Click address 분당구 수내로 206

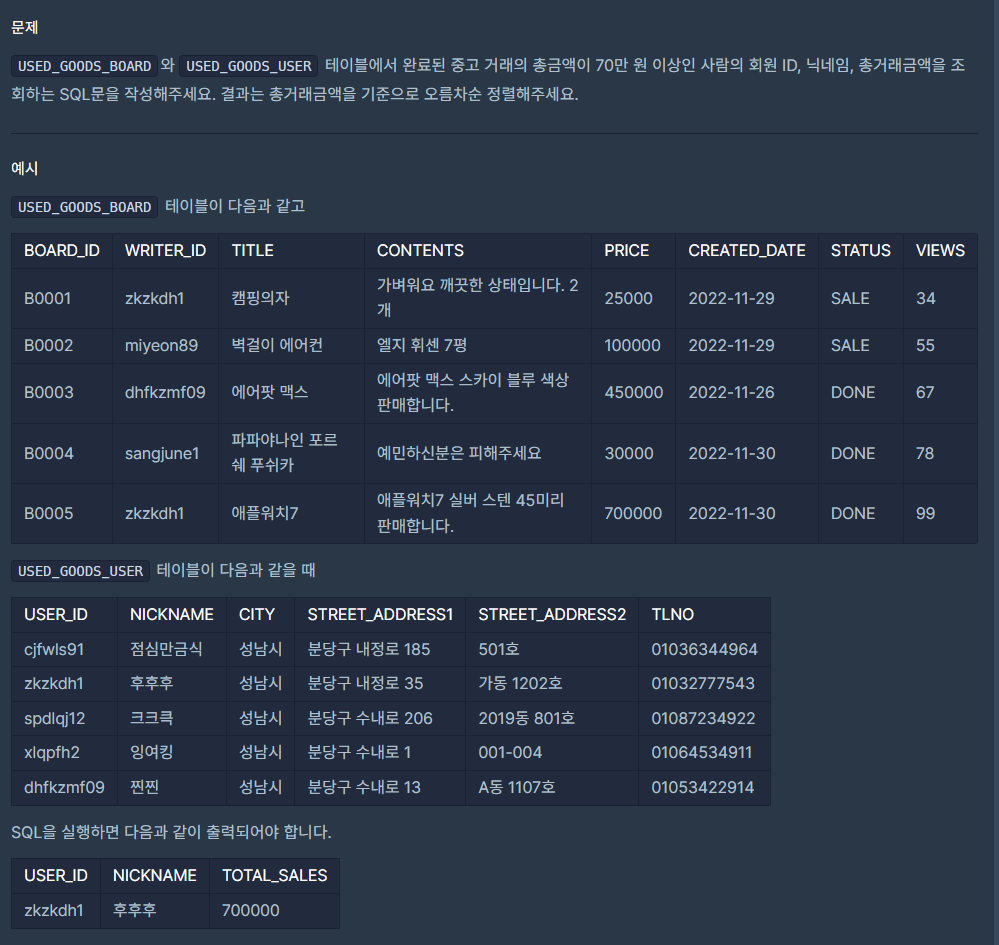pyautogui.click(x=370, y=718)
